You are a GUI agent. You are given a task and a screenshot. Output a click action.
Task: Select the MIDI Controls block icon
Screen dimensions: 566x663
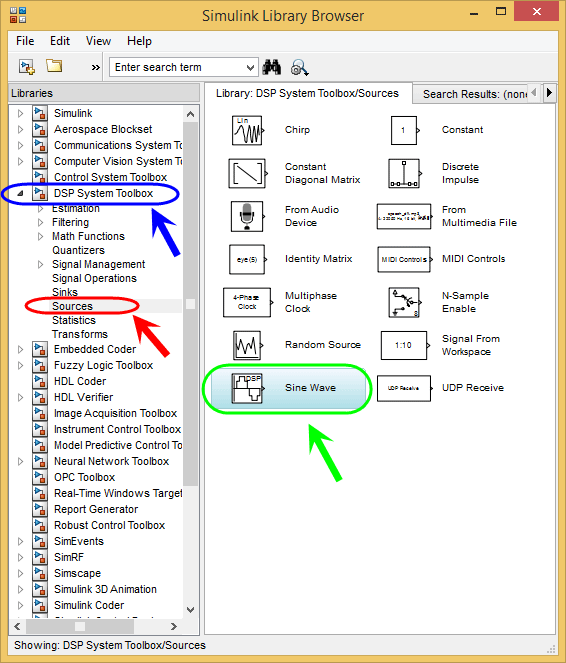pos(405,259)
